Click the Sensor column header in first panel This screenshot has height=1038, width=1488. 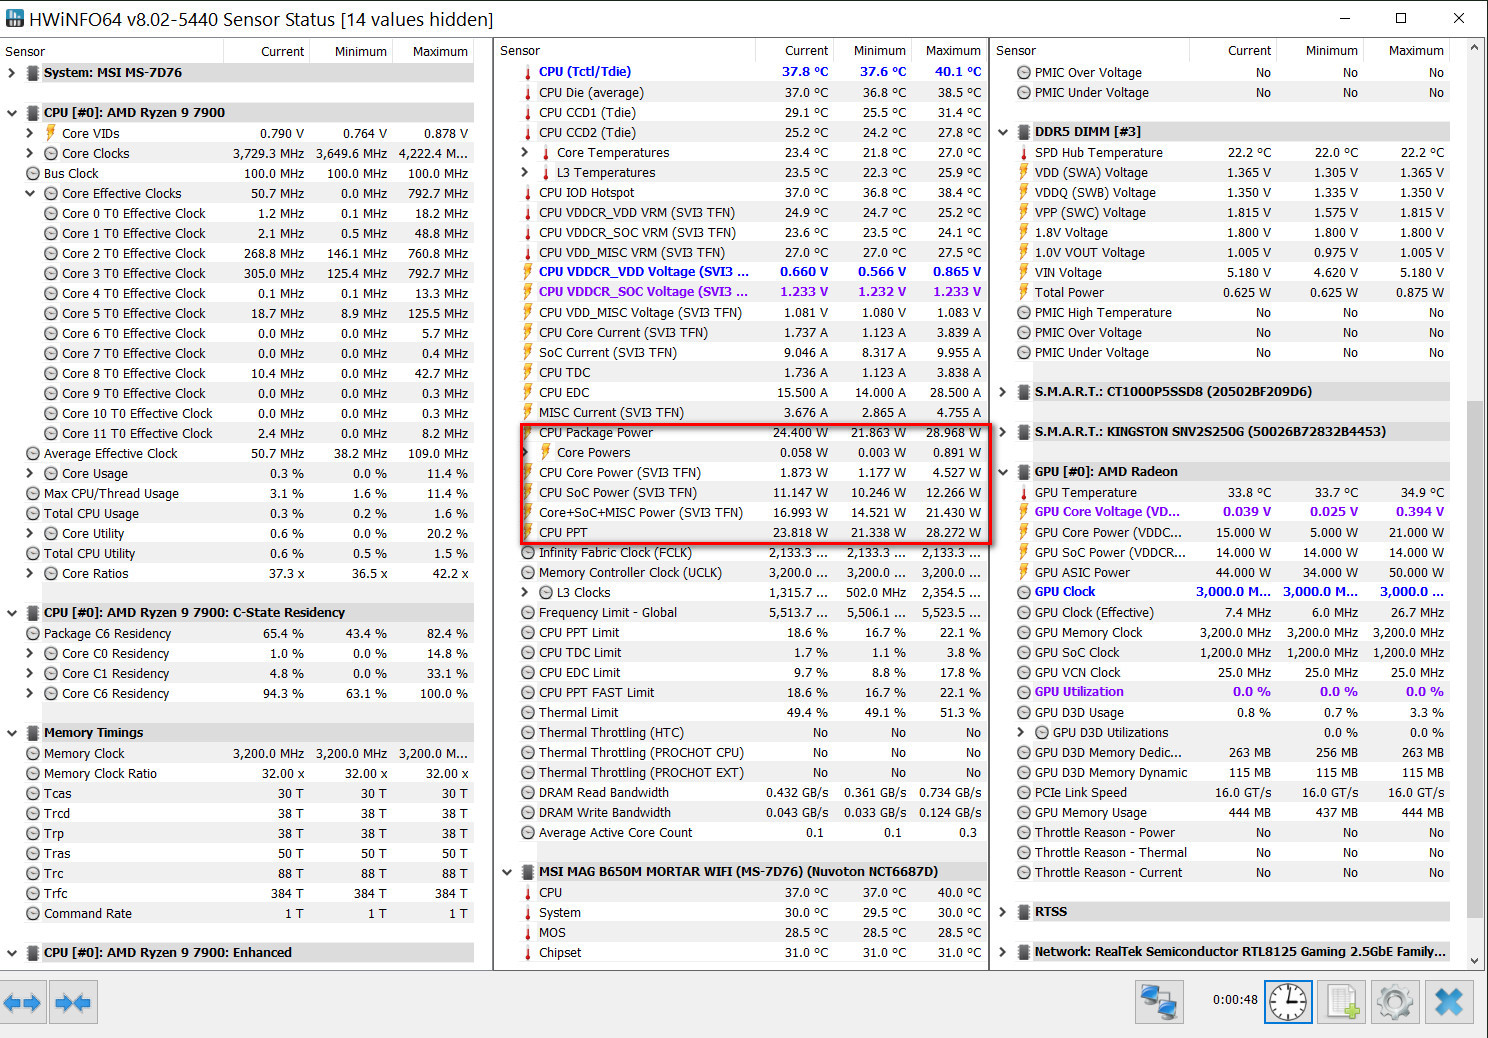112,51
